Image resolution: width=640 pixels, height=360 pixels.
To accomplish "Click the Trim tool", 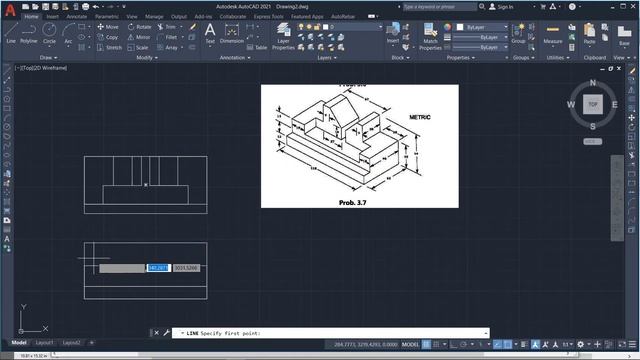I will [x=167, y=27].
